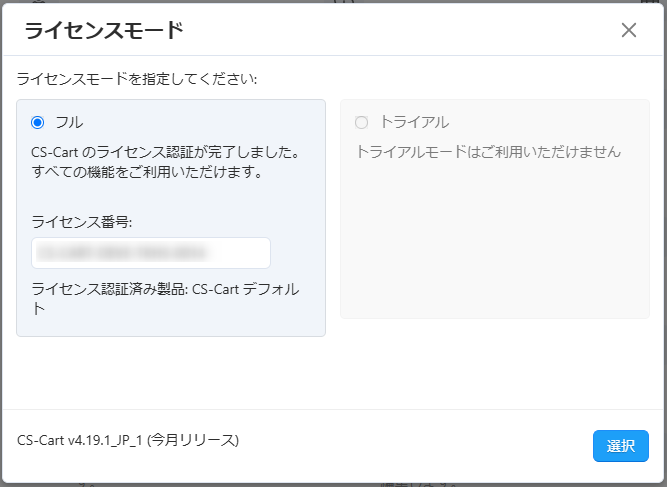Image resolution: width=667 pixels, height=487 pixels.
Task: Click the ライセンス番号: field label
Action: pos(82,221)
